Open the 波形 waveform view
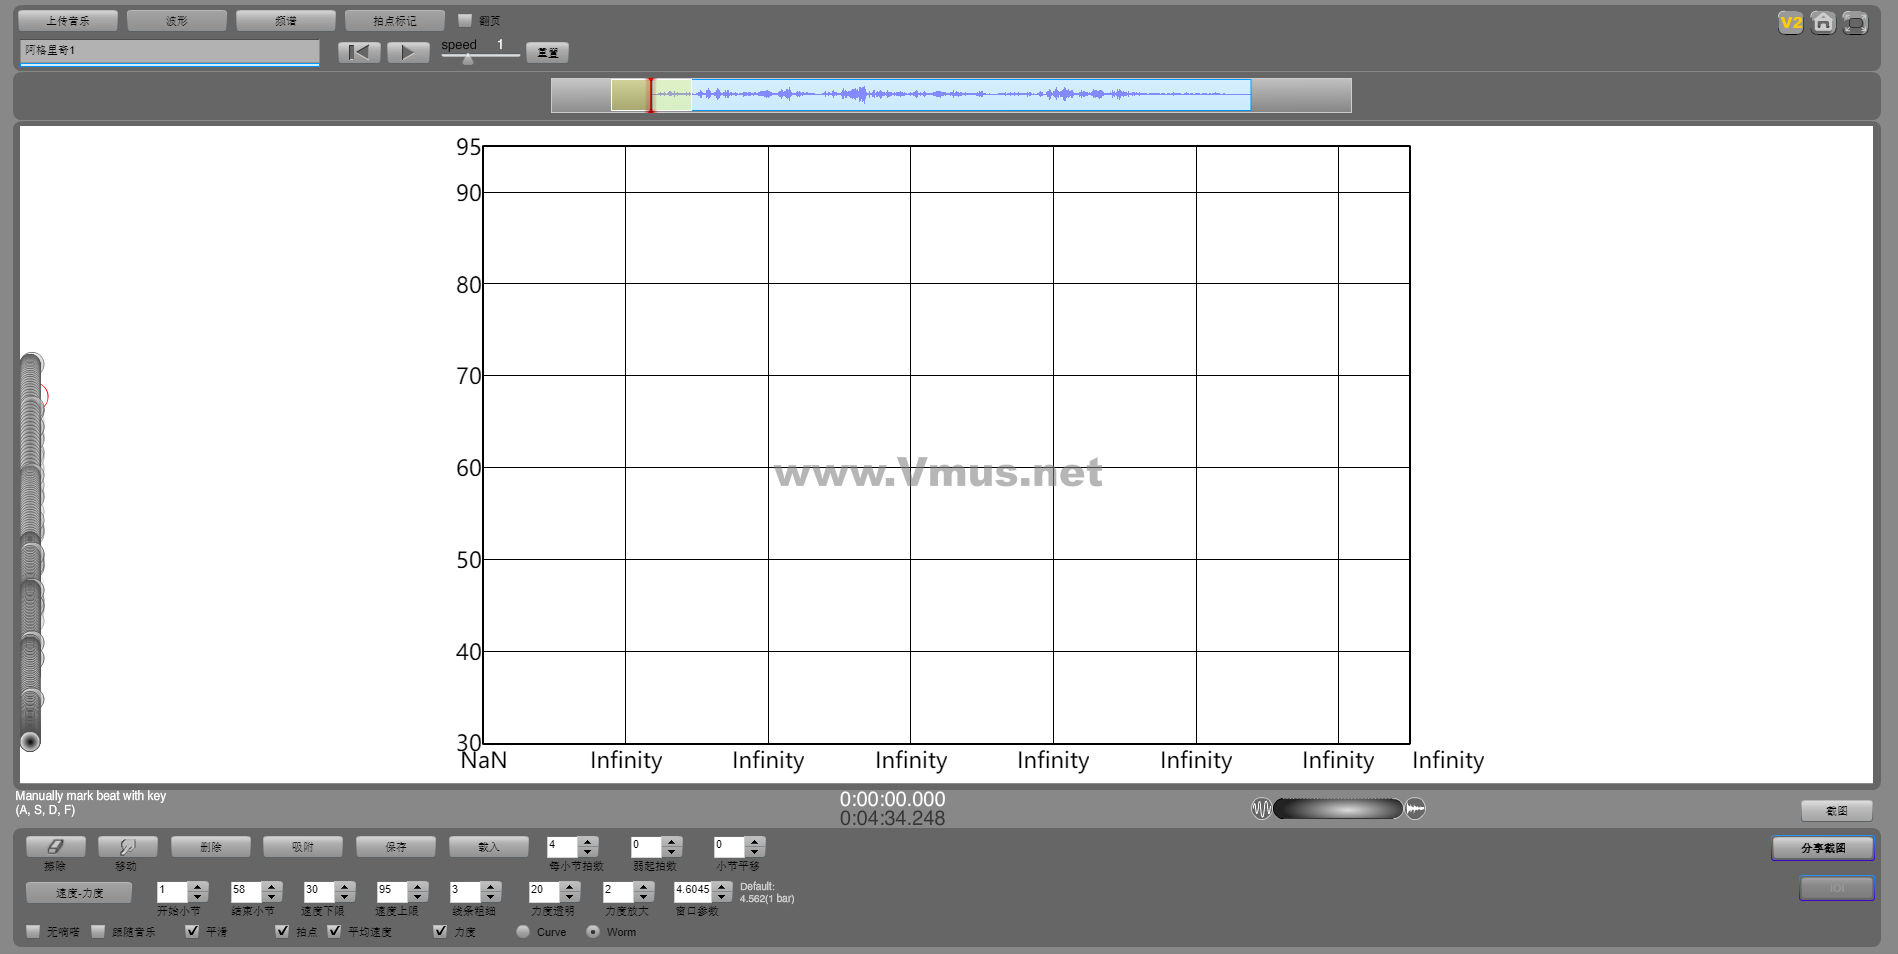 tap(177, 20)
